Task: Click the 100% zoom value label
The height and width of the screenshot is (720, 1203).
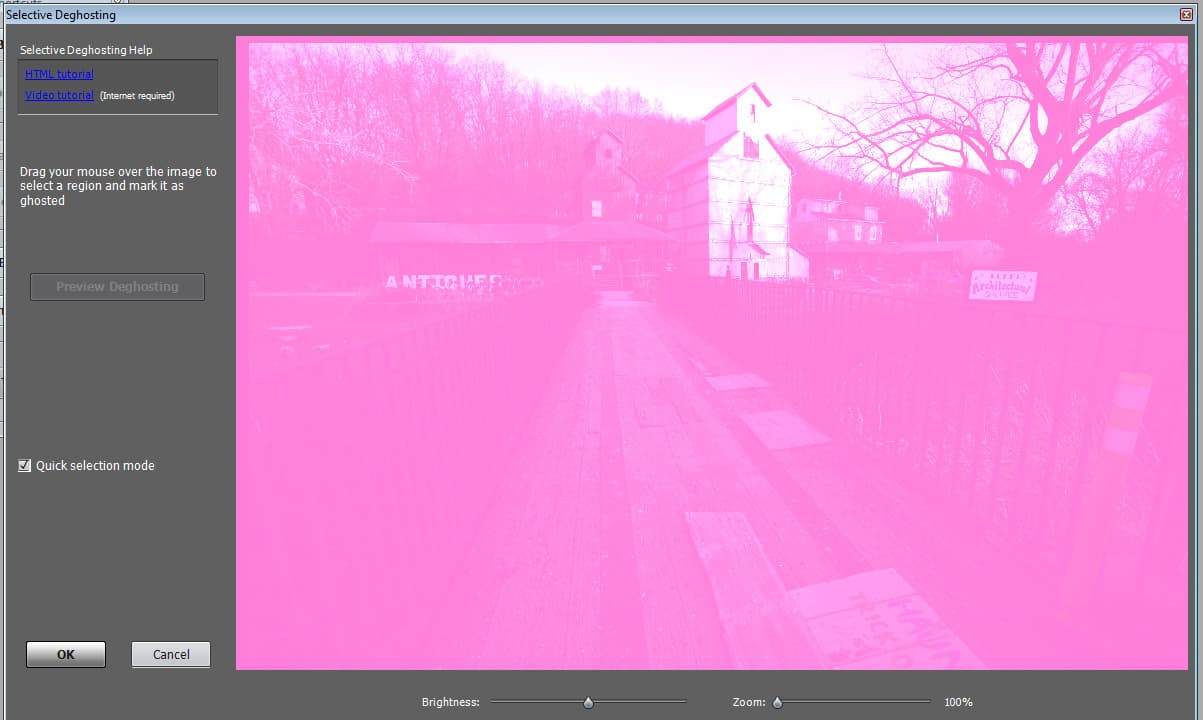Action: (958, 702)
